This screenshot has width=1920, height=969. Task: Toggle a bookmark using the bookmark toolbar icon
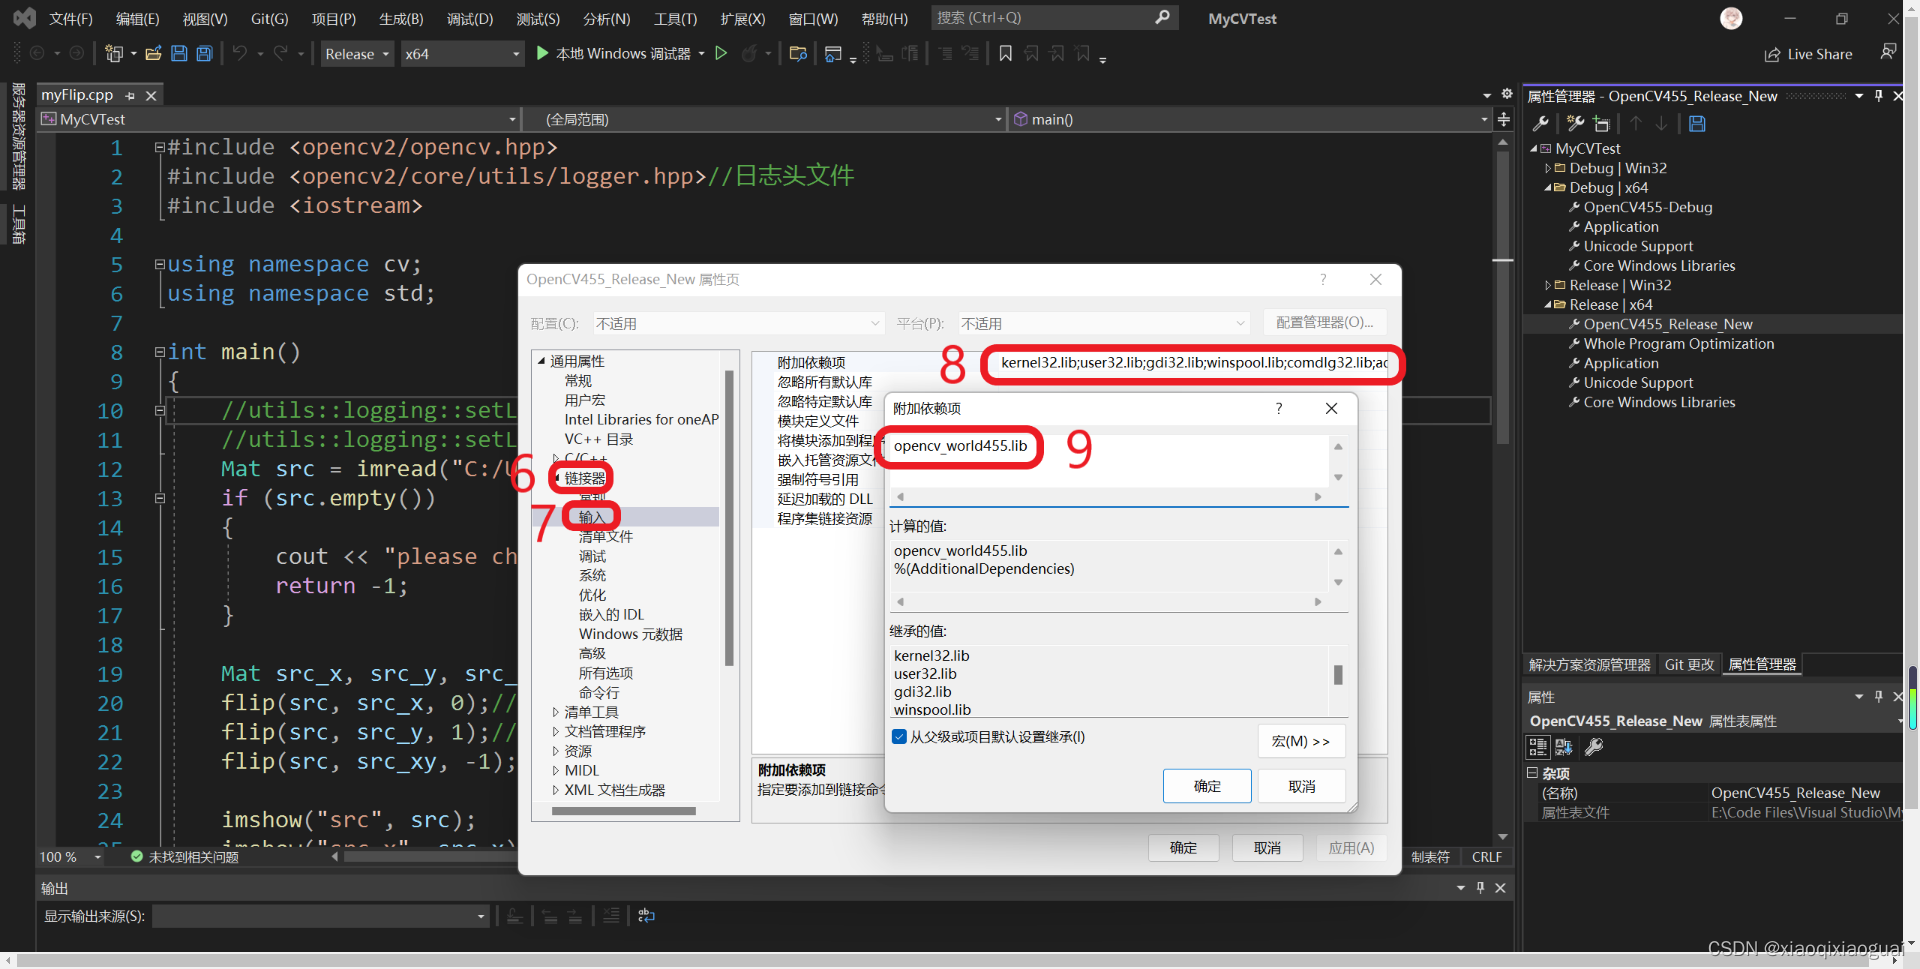tap(1006, 53)
